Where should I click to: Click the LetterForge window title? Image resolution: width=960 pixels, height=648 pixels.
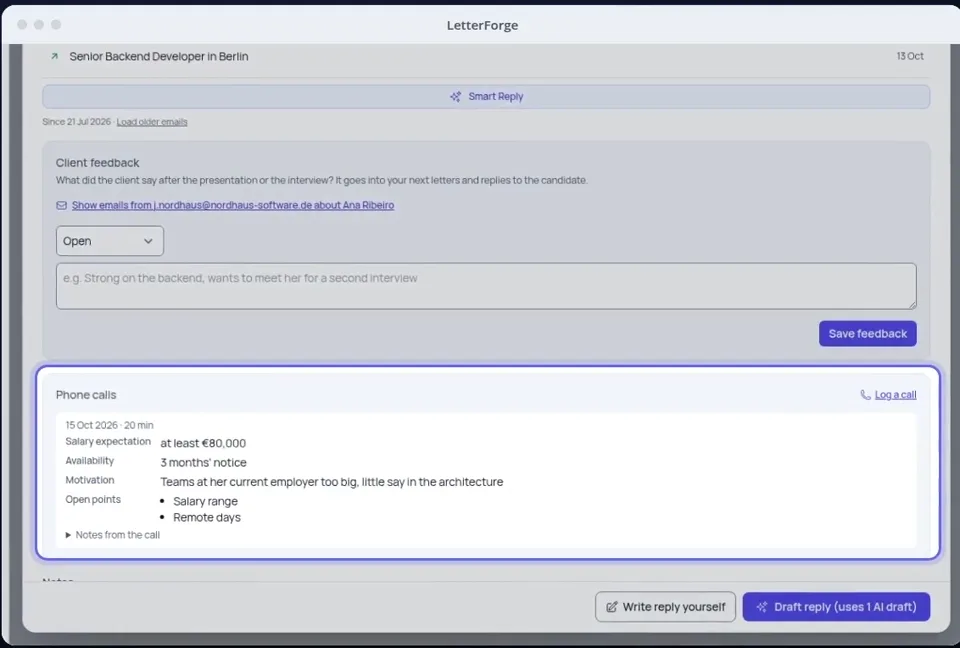pyautogui.click(x=482, y=25)
